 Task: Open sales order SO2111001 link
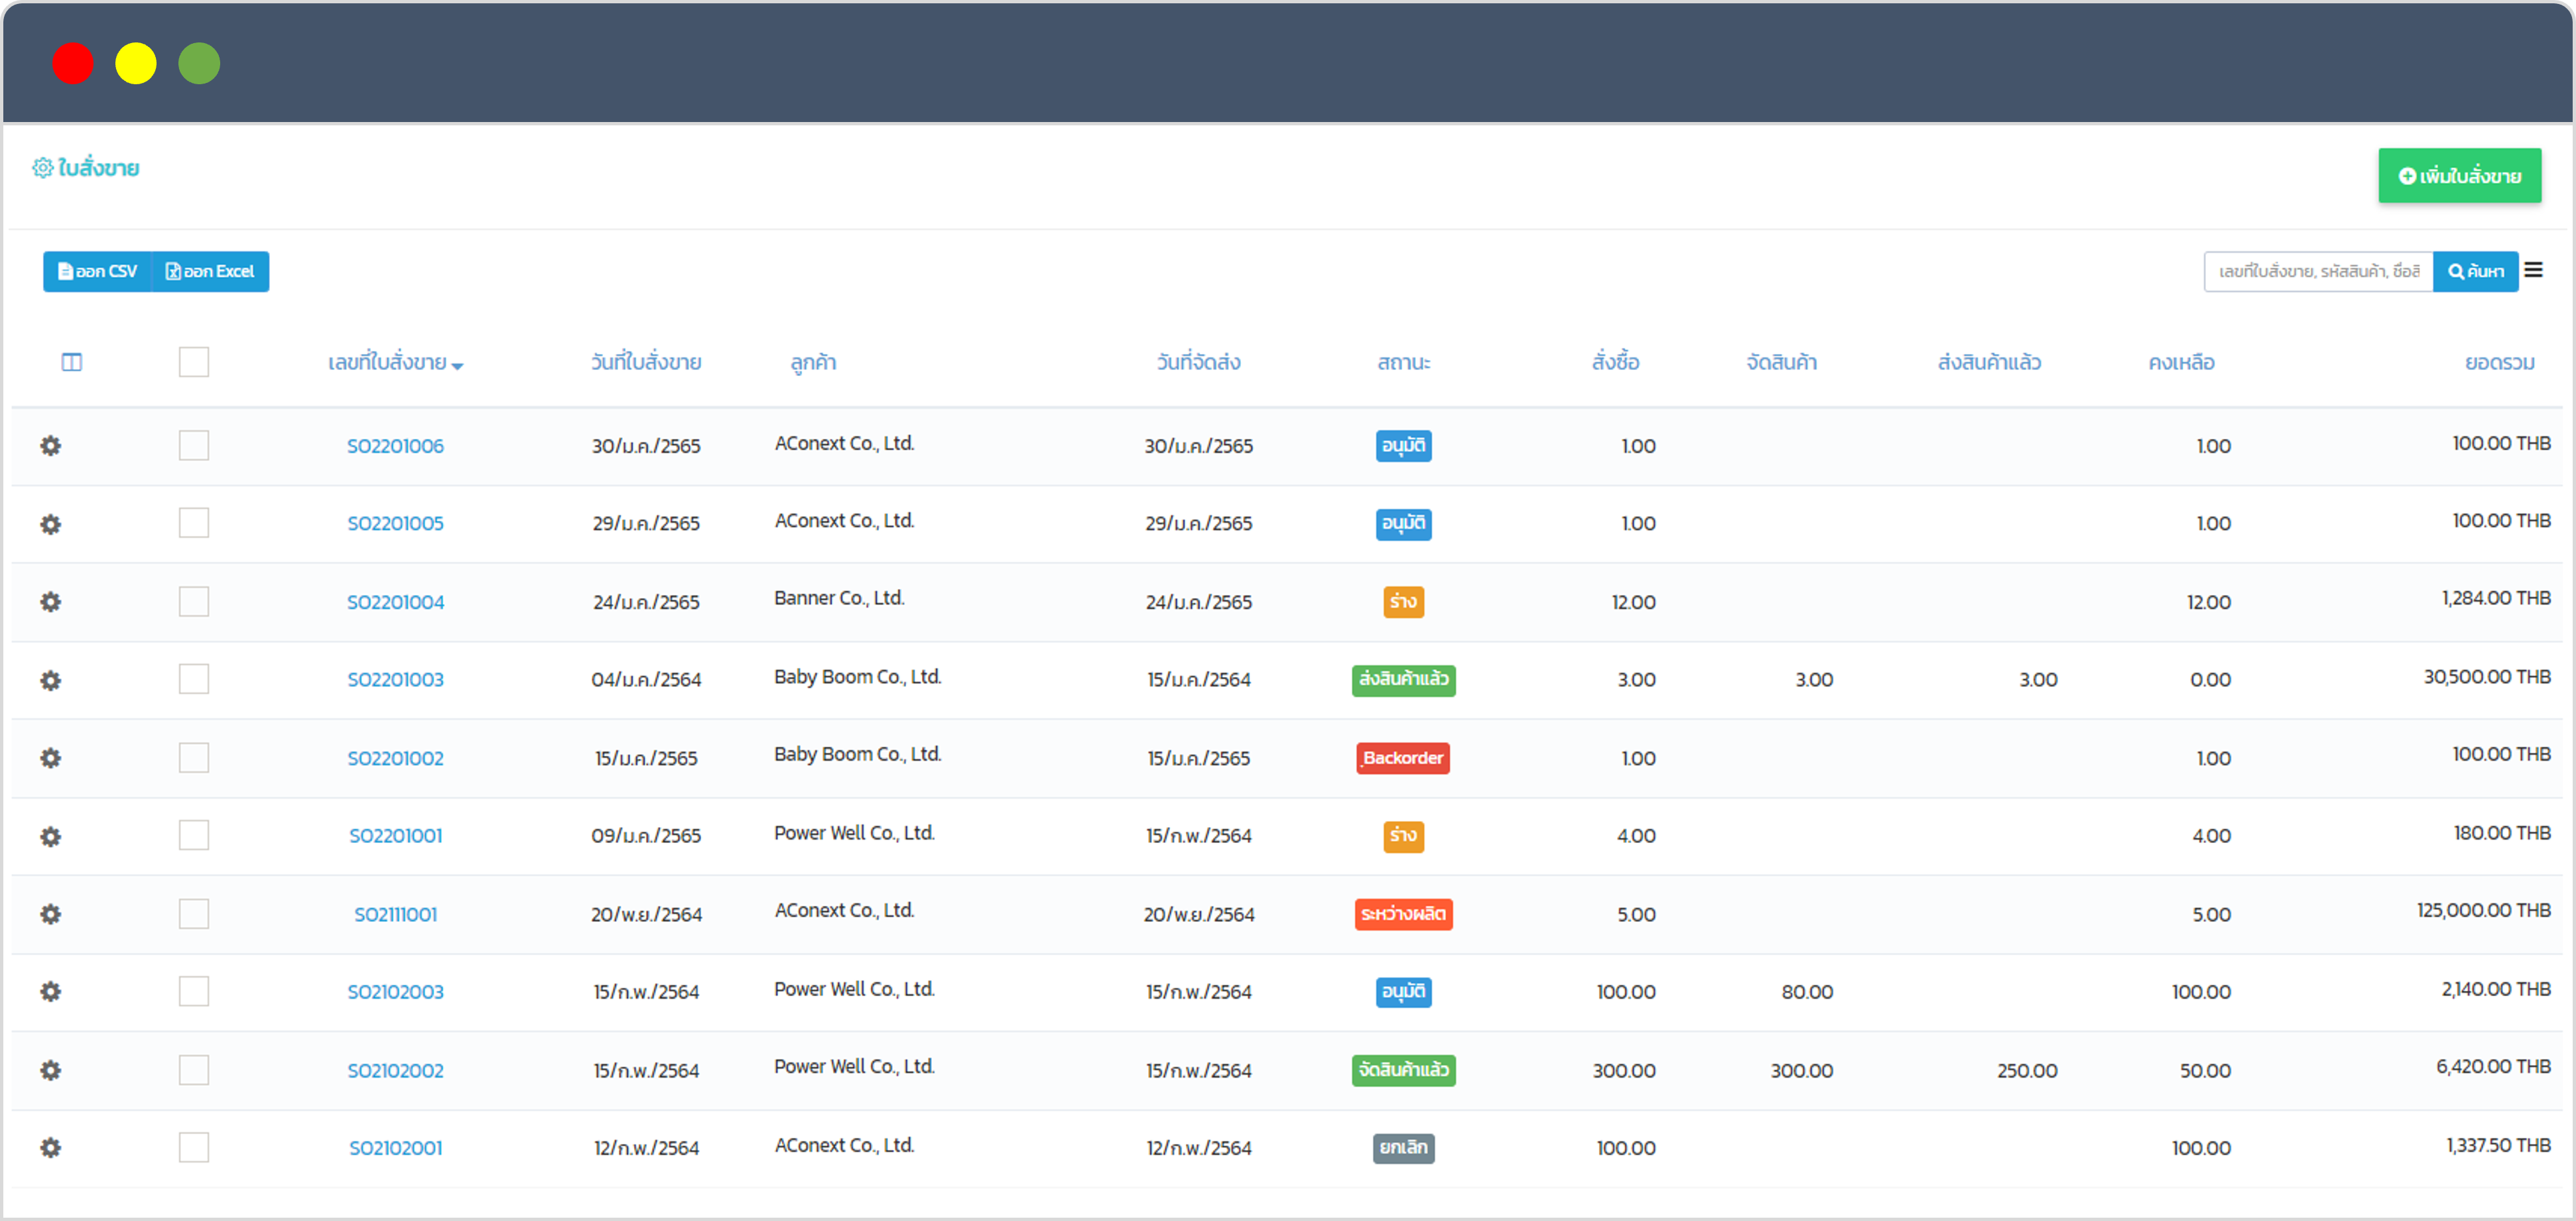point(395,914)
